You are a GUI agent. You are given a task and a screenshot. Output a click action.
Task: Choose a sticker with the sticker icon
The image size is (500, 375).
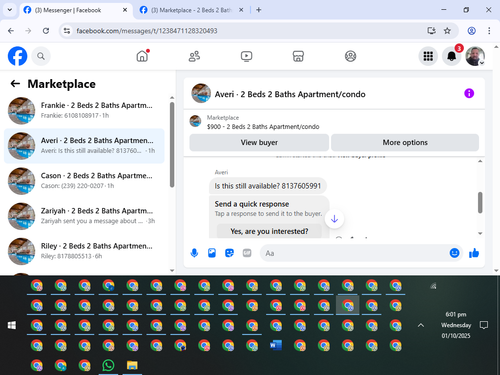(x=229, y=253)
